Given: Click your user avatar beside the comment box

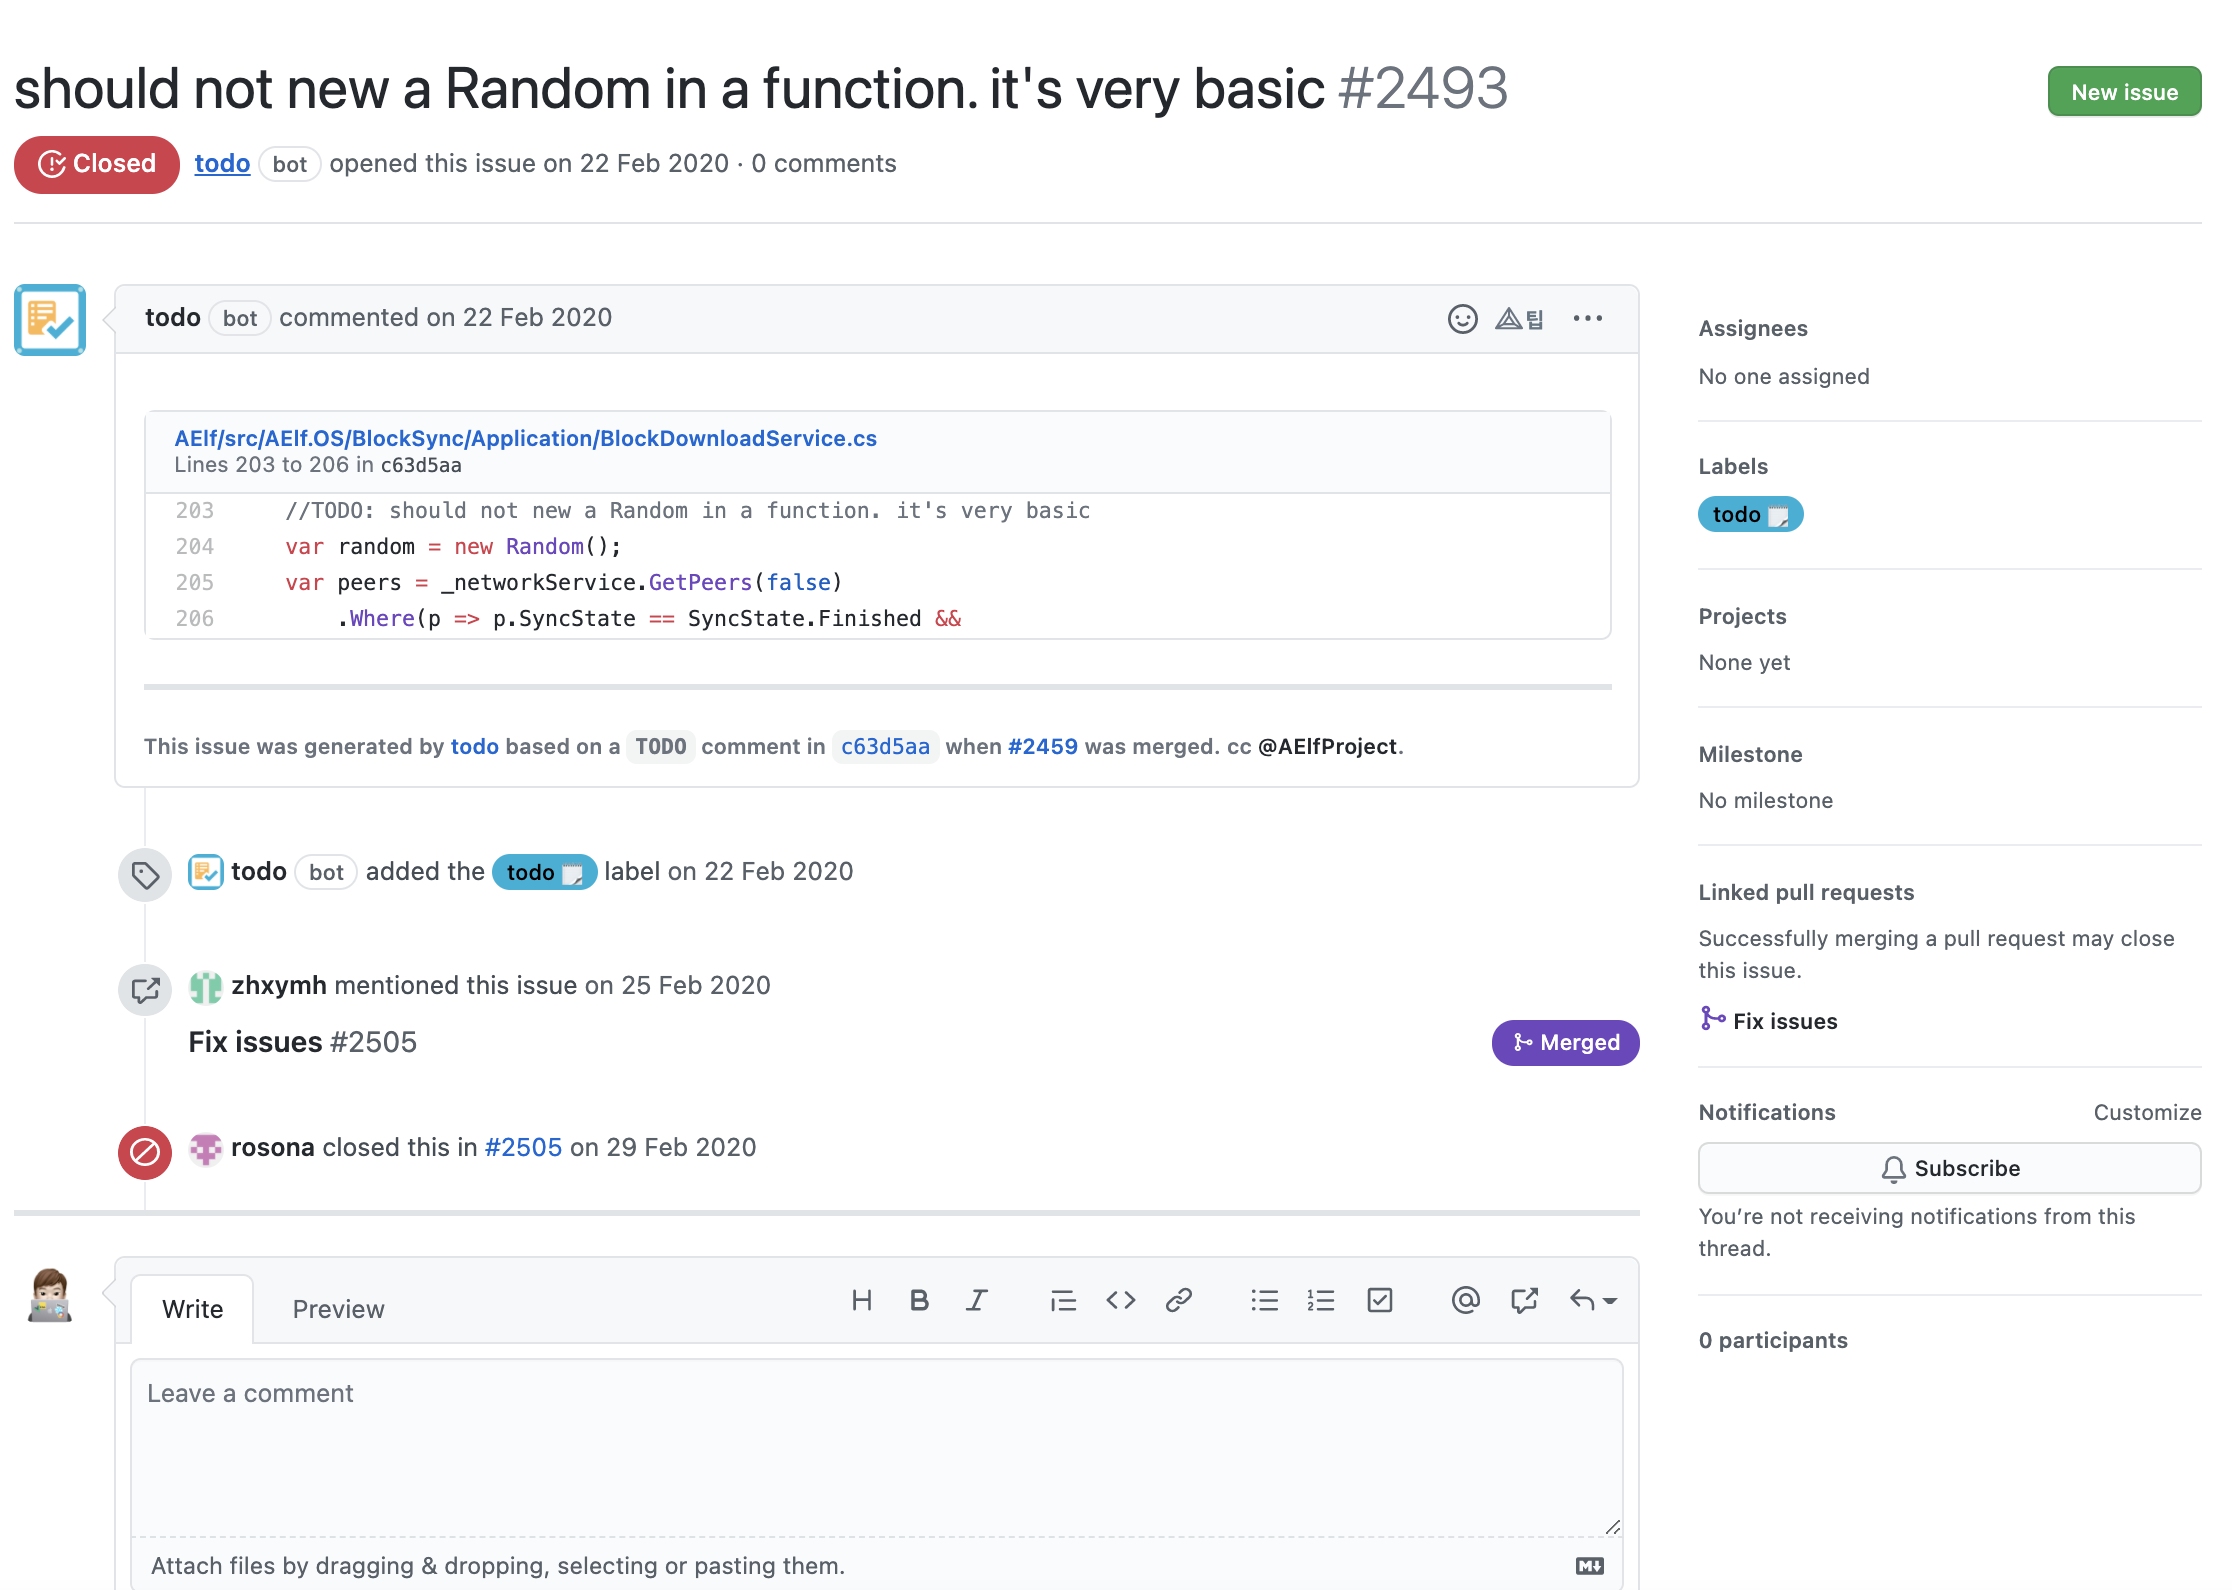Looking at the screenshot, I should tap(50, 1295).
